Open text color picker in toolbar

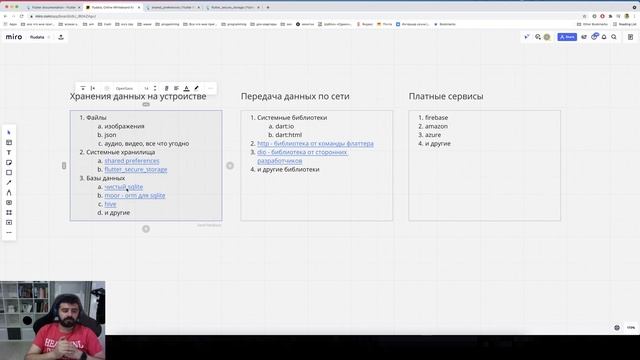coord(187,88)
